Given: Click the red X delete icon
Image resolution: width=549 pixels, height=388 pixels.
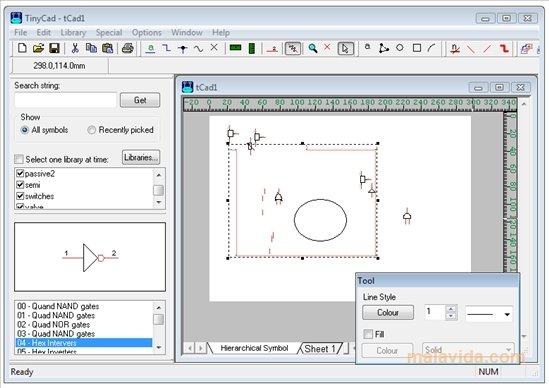Looking at the screenshot, I should coord(327,47).
